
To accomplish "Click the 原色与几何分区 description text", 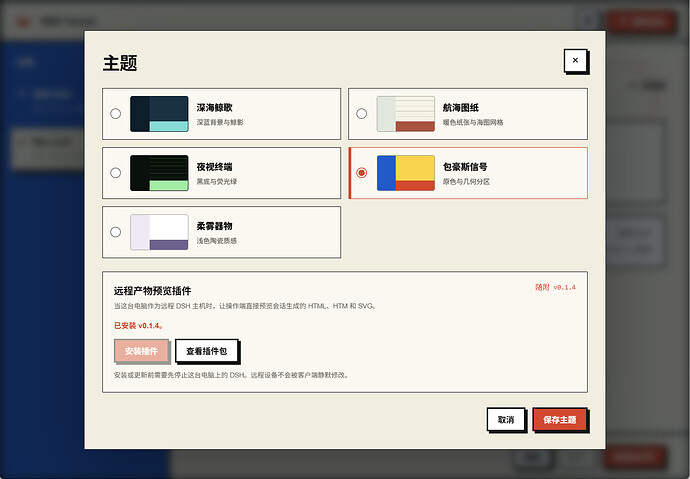I will click(x=466, y=181).
